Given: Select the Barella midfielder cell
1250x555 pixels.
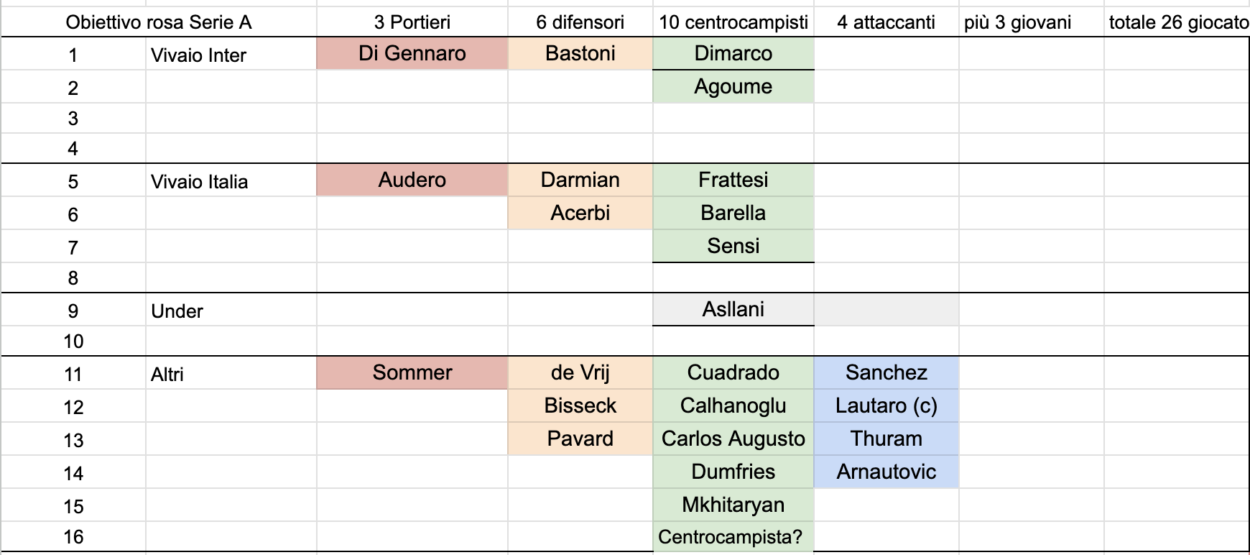Looking at the screenshot, I should click(x=733, y=213).
